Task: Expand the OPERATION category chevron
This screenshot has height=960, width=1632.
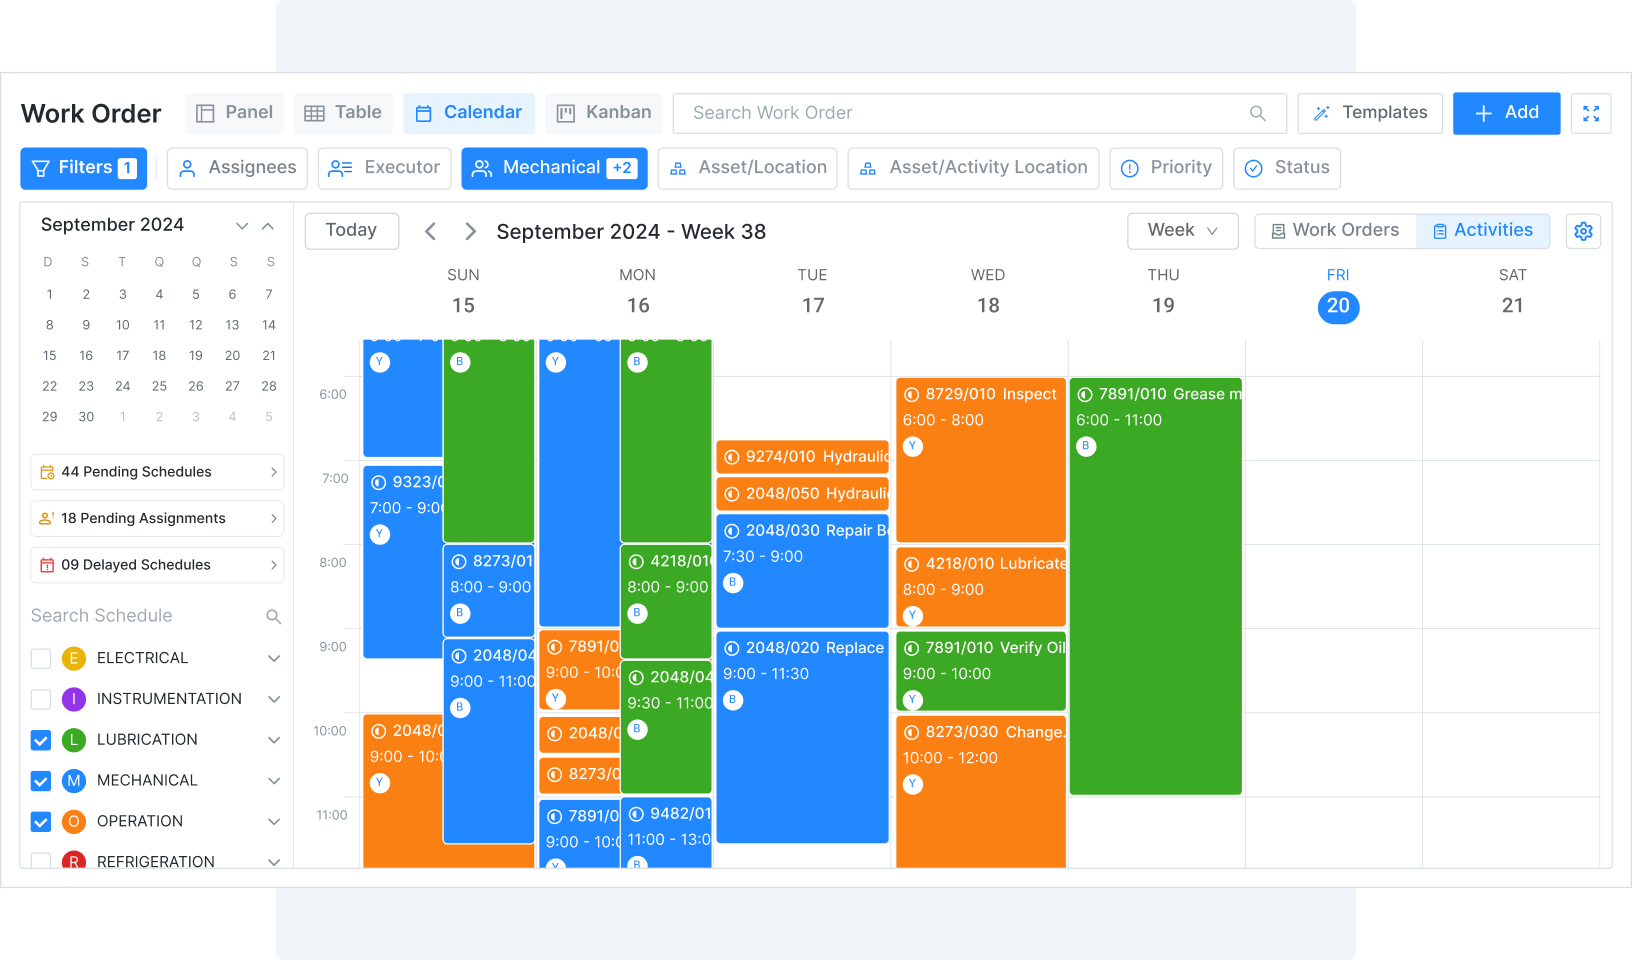Action: click(x=274, y=821)
